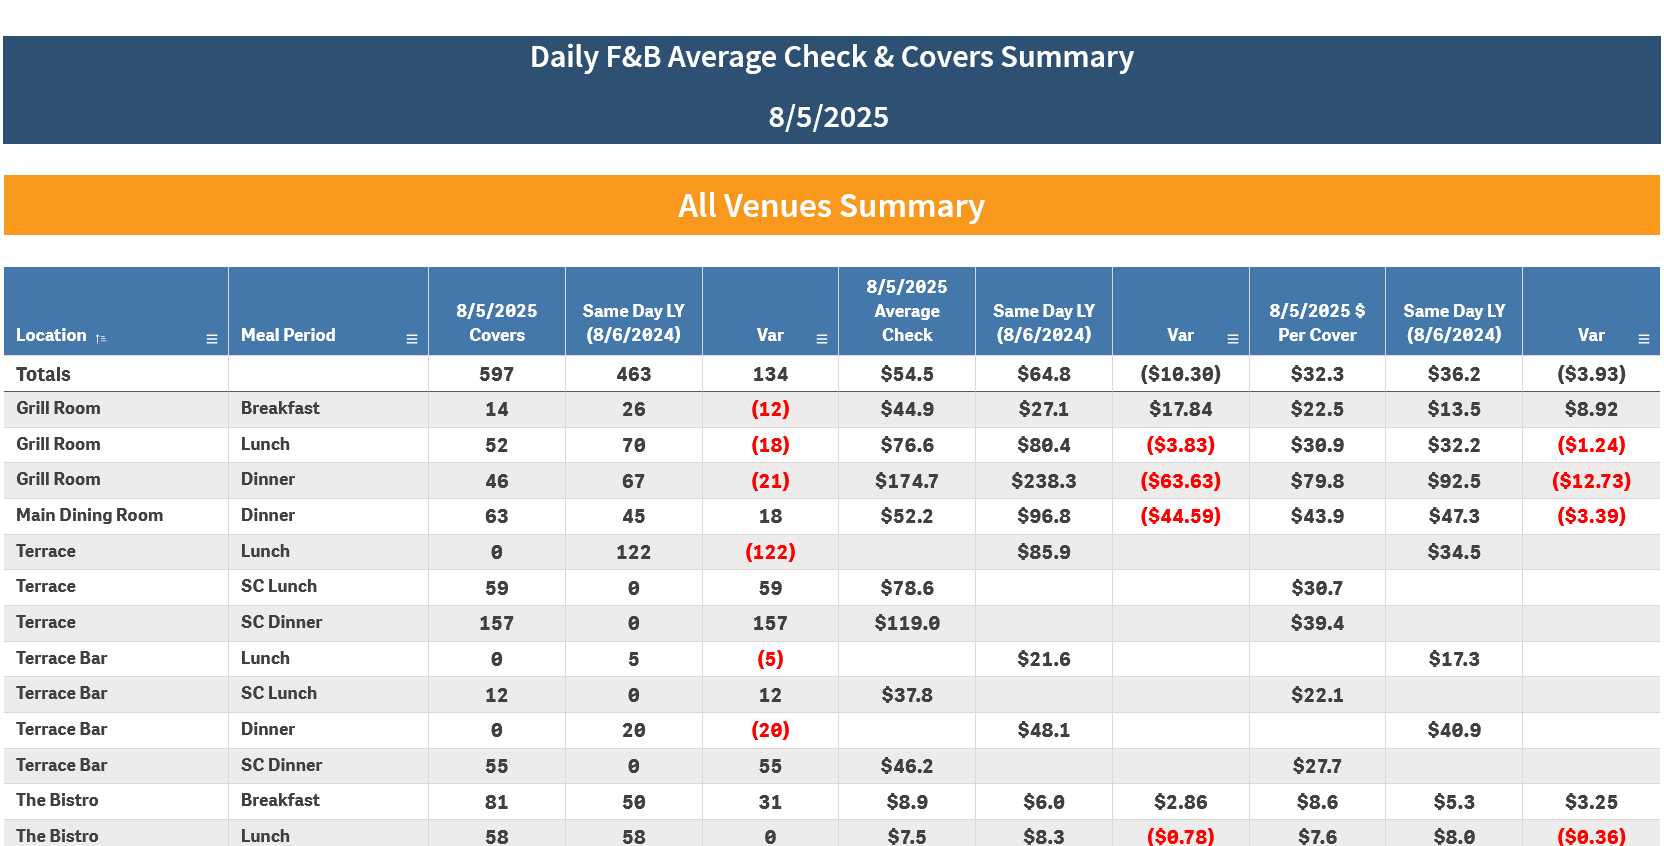Screen dimensions: 1664x846
Task: Select the $238.3 last-year check cell
Action: click(x=1044, y=481)
